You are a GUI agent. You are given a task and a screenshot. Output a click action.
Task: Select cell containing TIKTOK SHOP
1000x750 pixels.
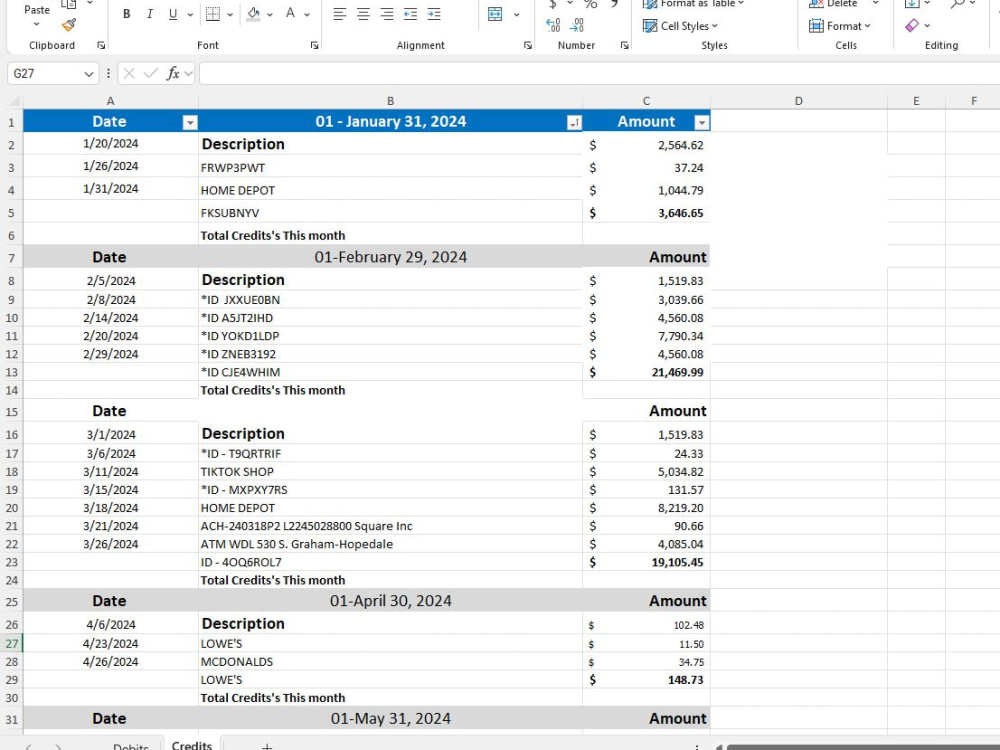(x=390, y=472)
